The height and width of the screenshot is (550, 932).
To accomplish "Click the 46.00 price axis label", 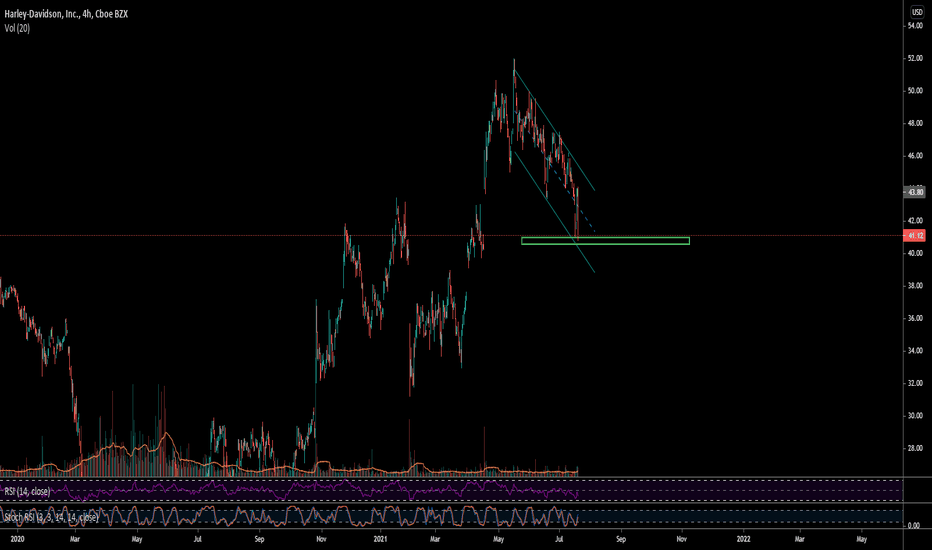I will (x=915, y=156).
